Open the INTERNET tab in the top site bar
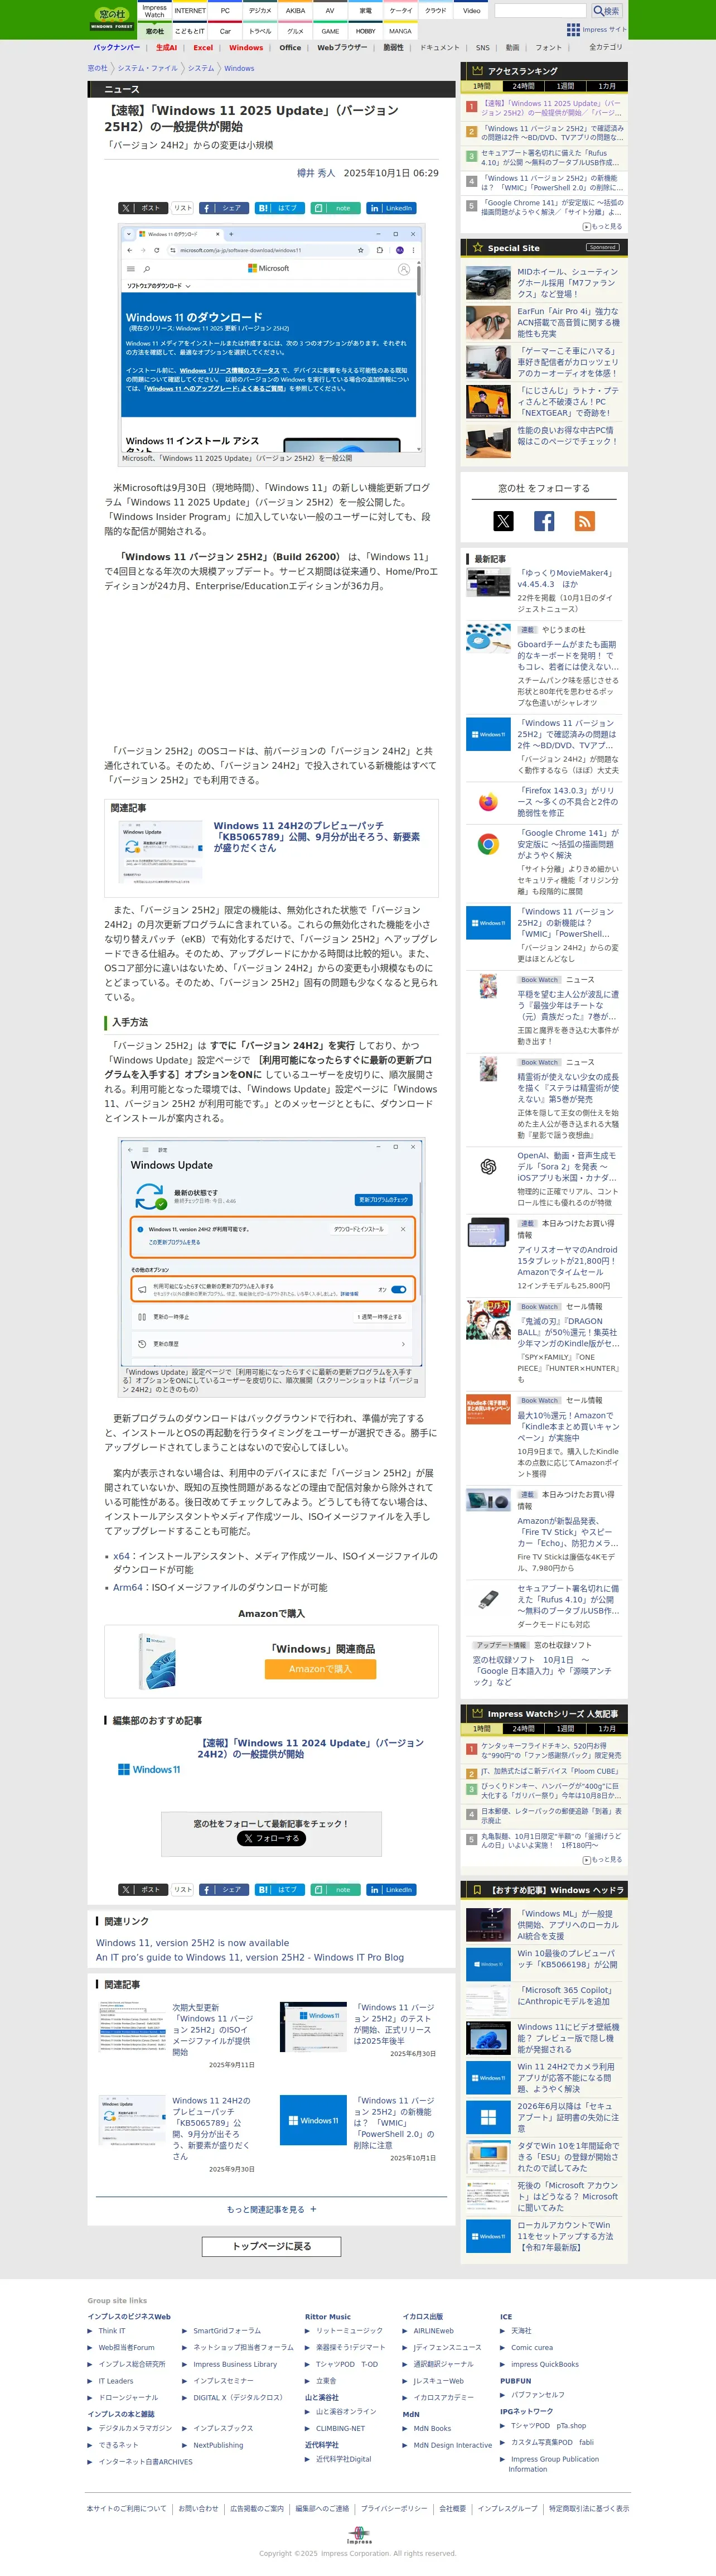The image size is (716, 2576). pos(190,11)
